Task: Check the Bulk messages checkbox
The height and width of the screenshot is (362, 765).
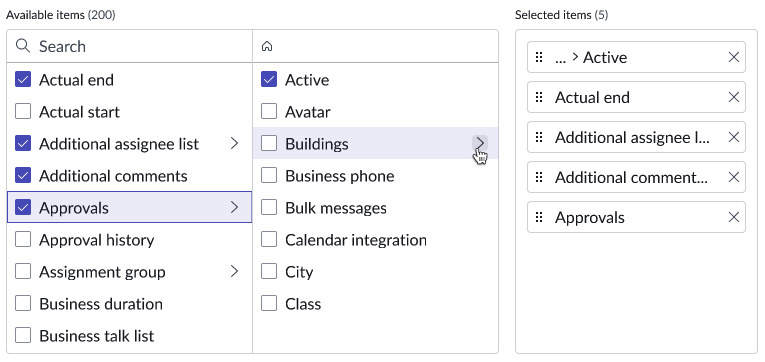Action: point(269,207)
